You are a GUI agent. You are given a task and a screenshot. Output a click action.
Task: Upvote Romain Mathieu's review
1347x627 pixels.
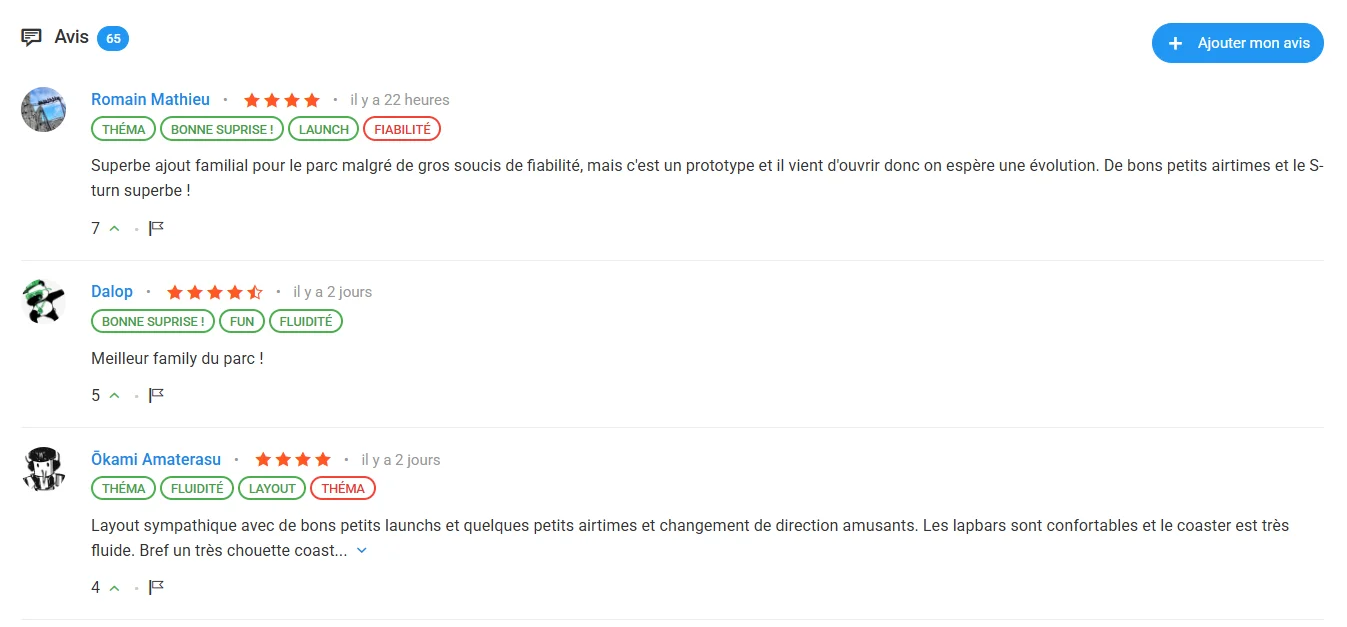point(114,228)
